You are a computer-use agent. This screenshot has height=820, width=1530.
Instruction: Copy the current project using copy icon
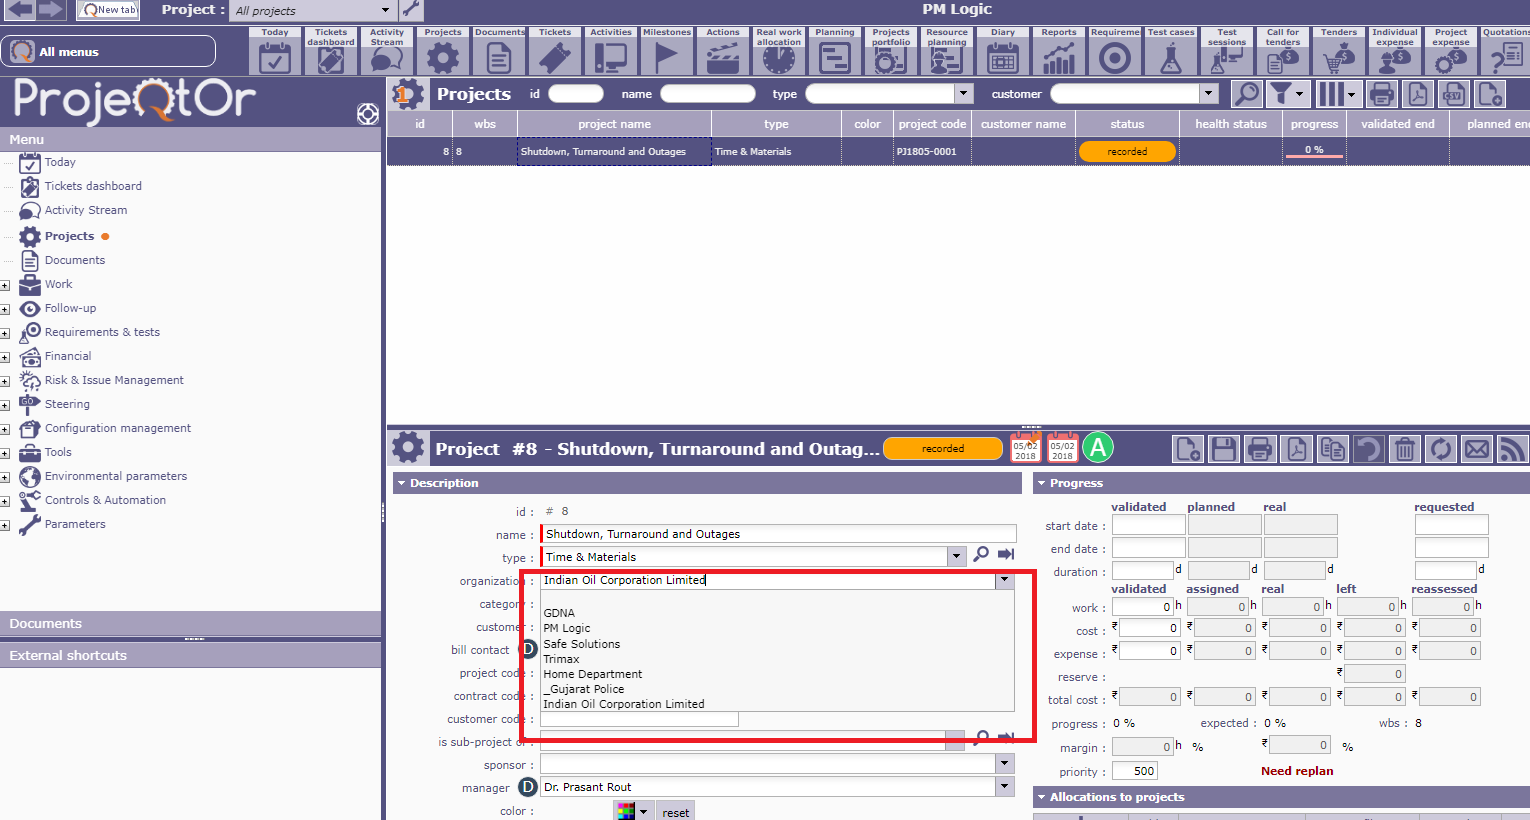(1332, 449)
